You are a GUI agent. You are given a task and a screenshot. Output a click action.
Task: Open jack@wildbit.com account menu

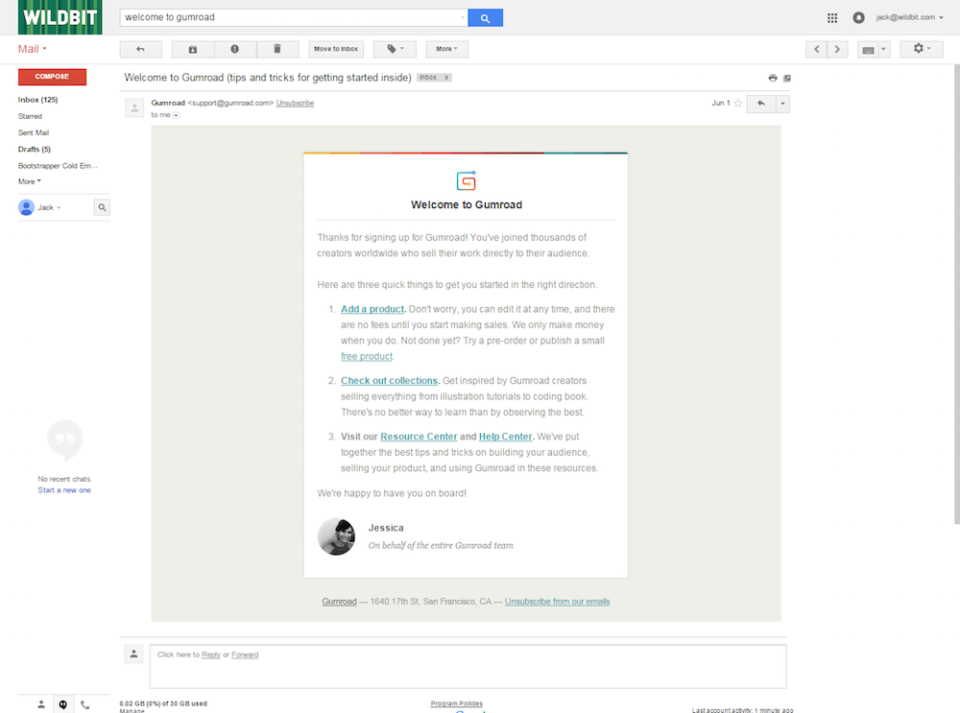[910, 17]
